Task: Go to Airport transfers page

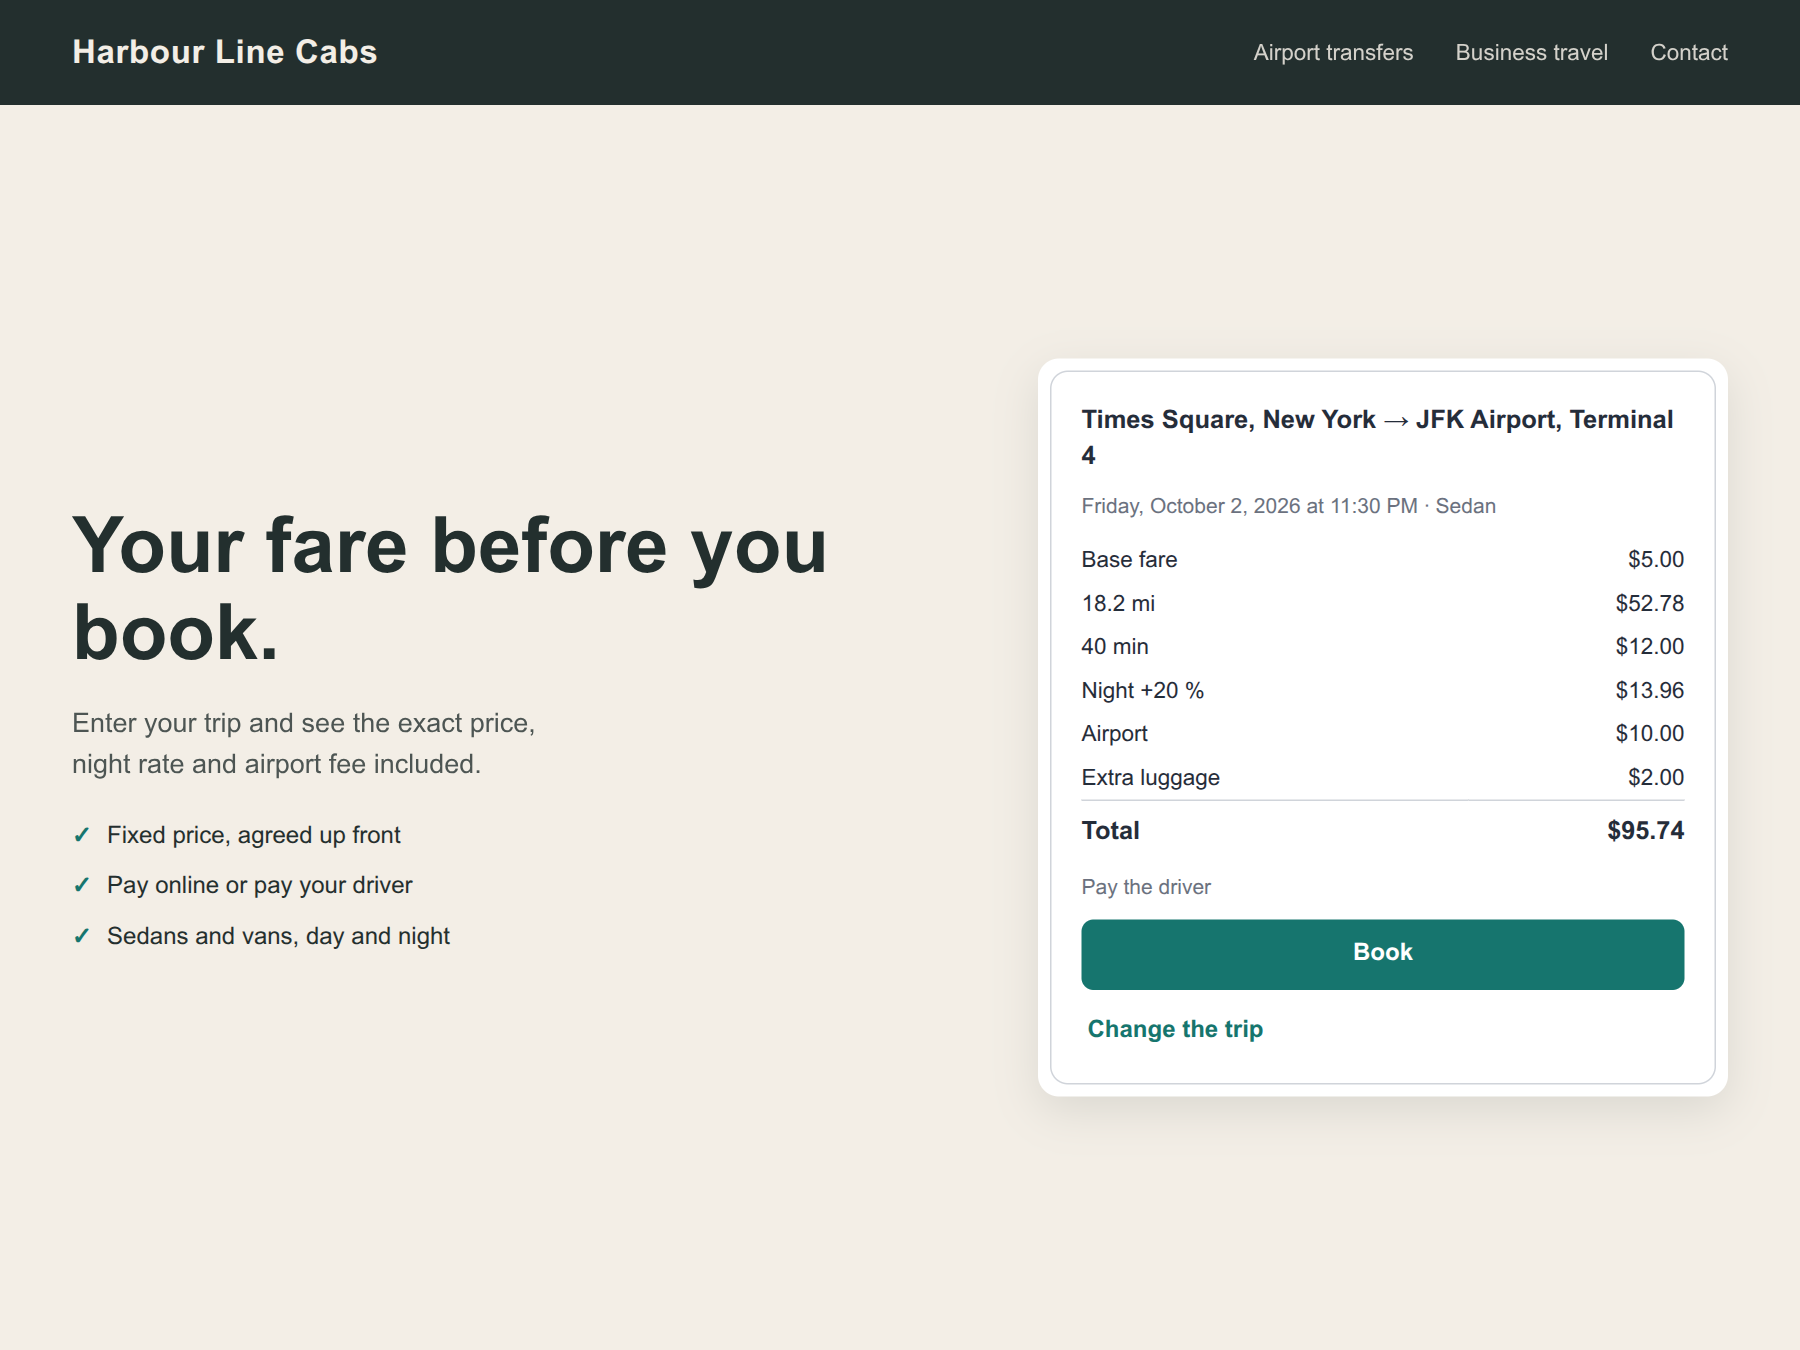Action: (x=1333, y=52)
